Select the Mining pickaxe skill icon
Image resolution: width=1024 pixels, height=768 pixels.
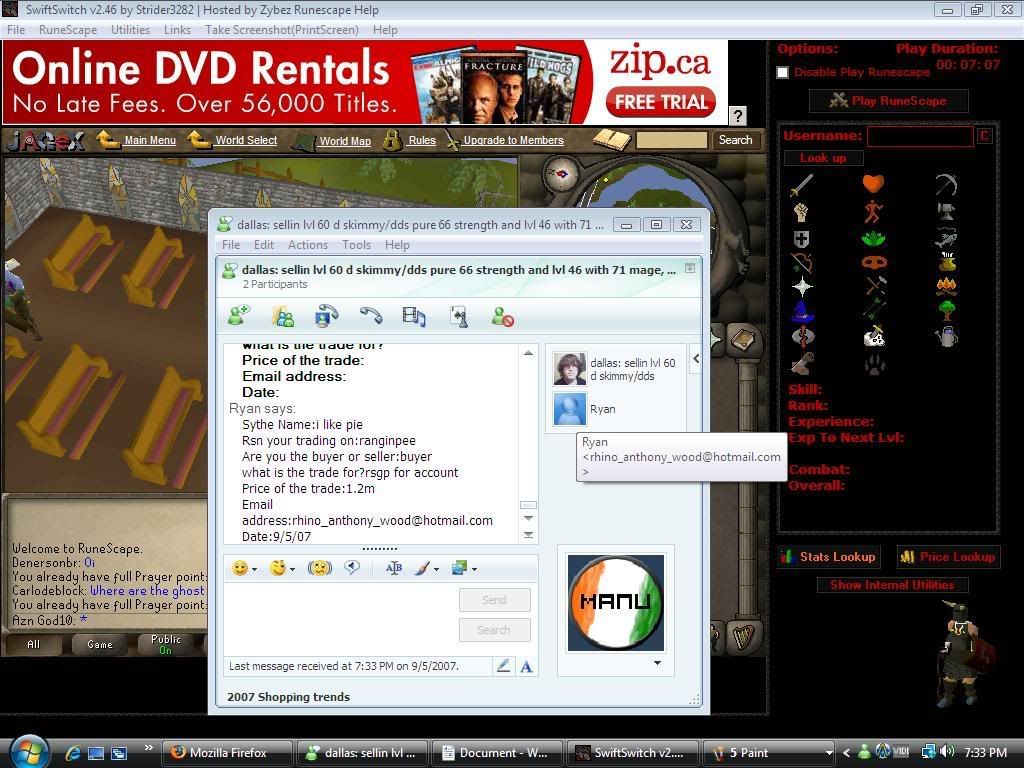[x=946, y=185]
